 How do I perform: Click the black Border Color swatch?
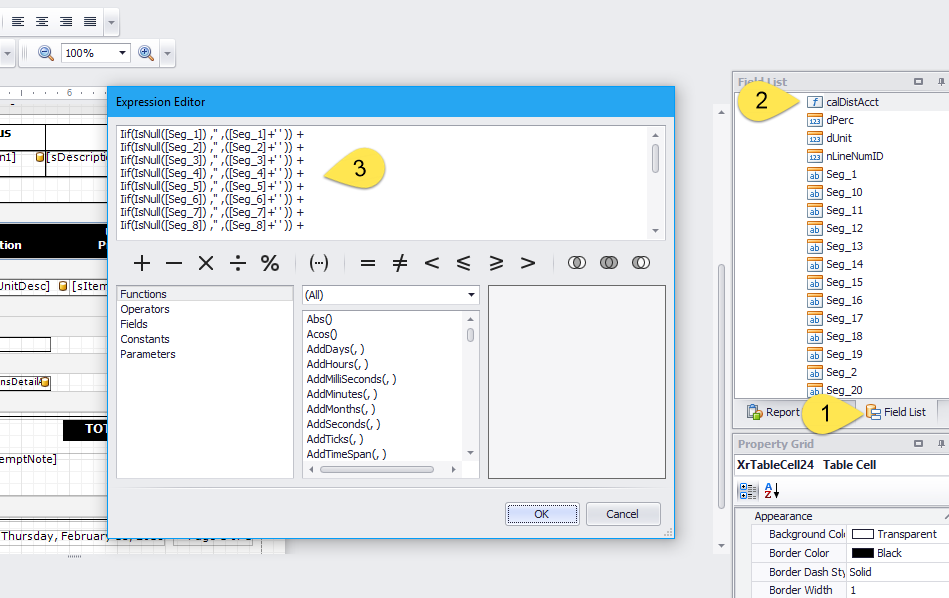[862, 553]
